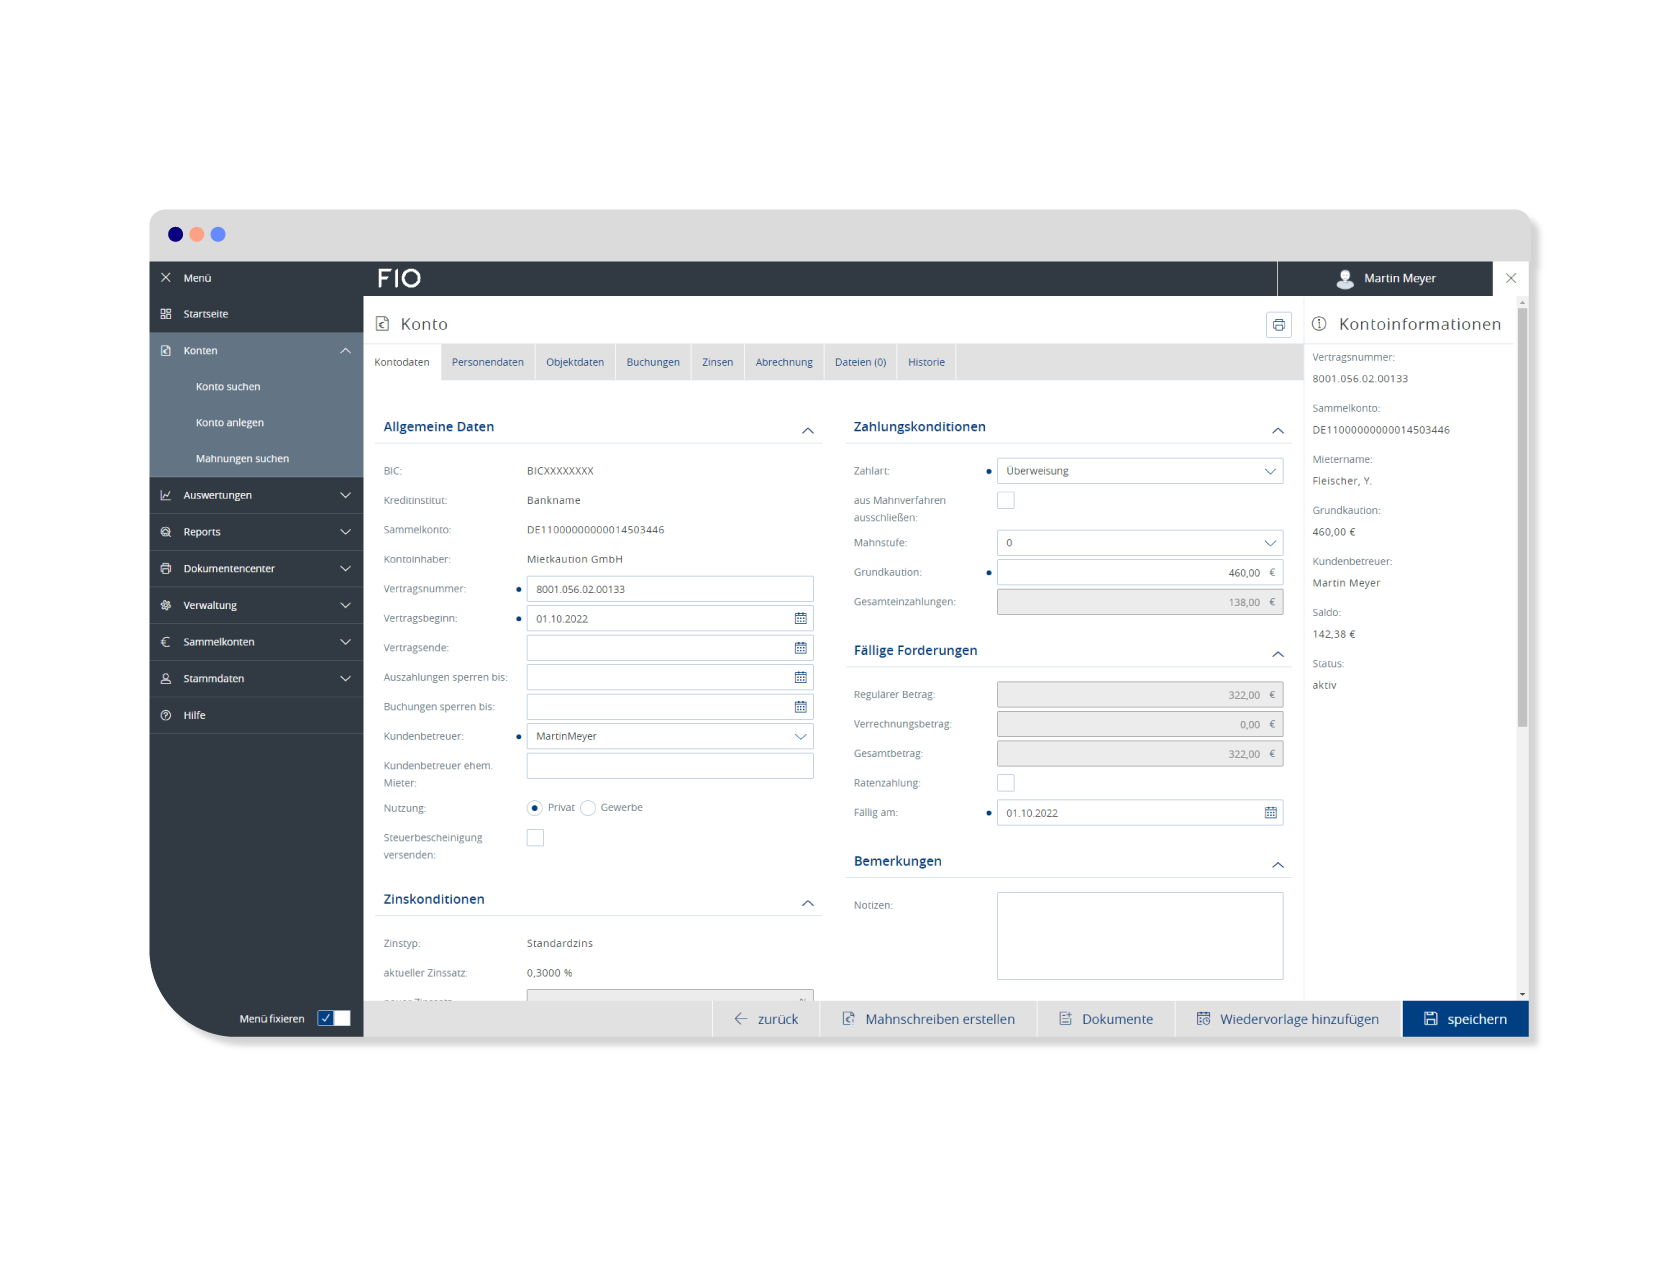Click the Hilfe question mark icon
Viewport: 1680px width, 1280px height.
point(166,715)
